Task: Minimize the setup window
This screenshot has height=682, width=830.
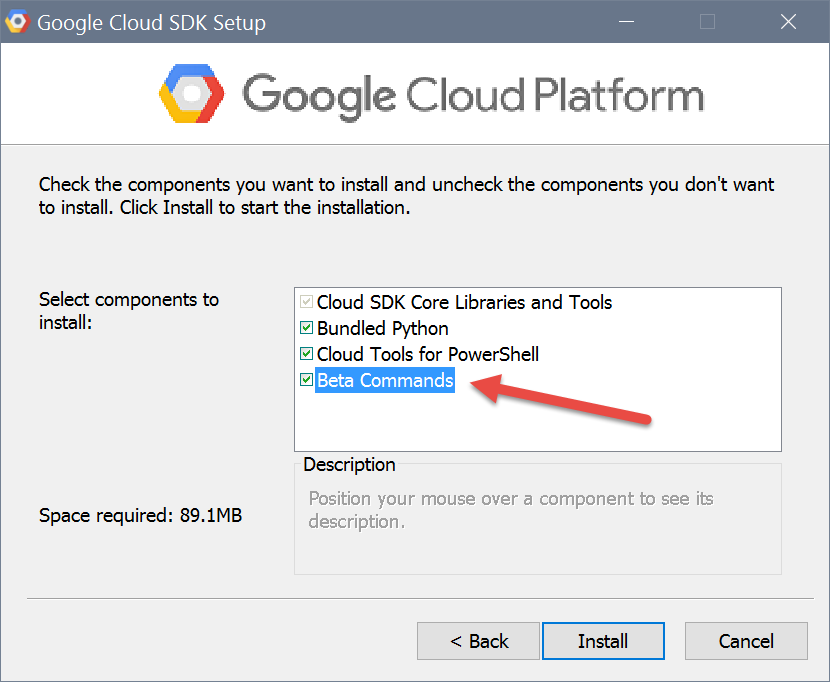Action: coord(627,21)
